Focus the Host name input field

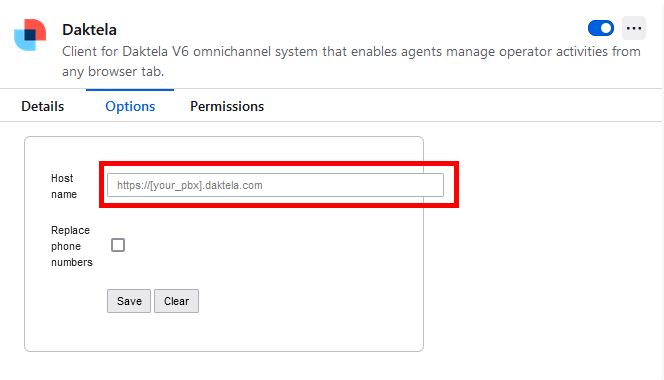pos(275,185)
